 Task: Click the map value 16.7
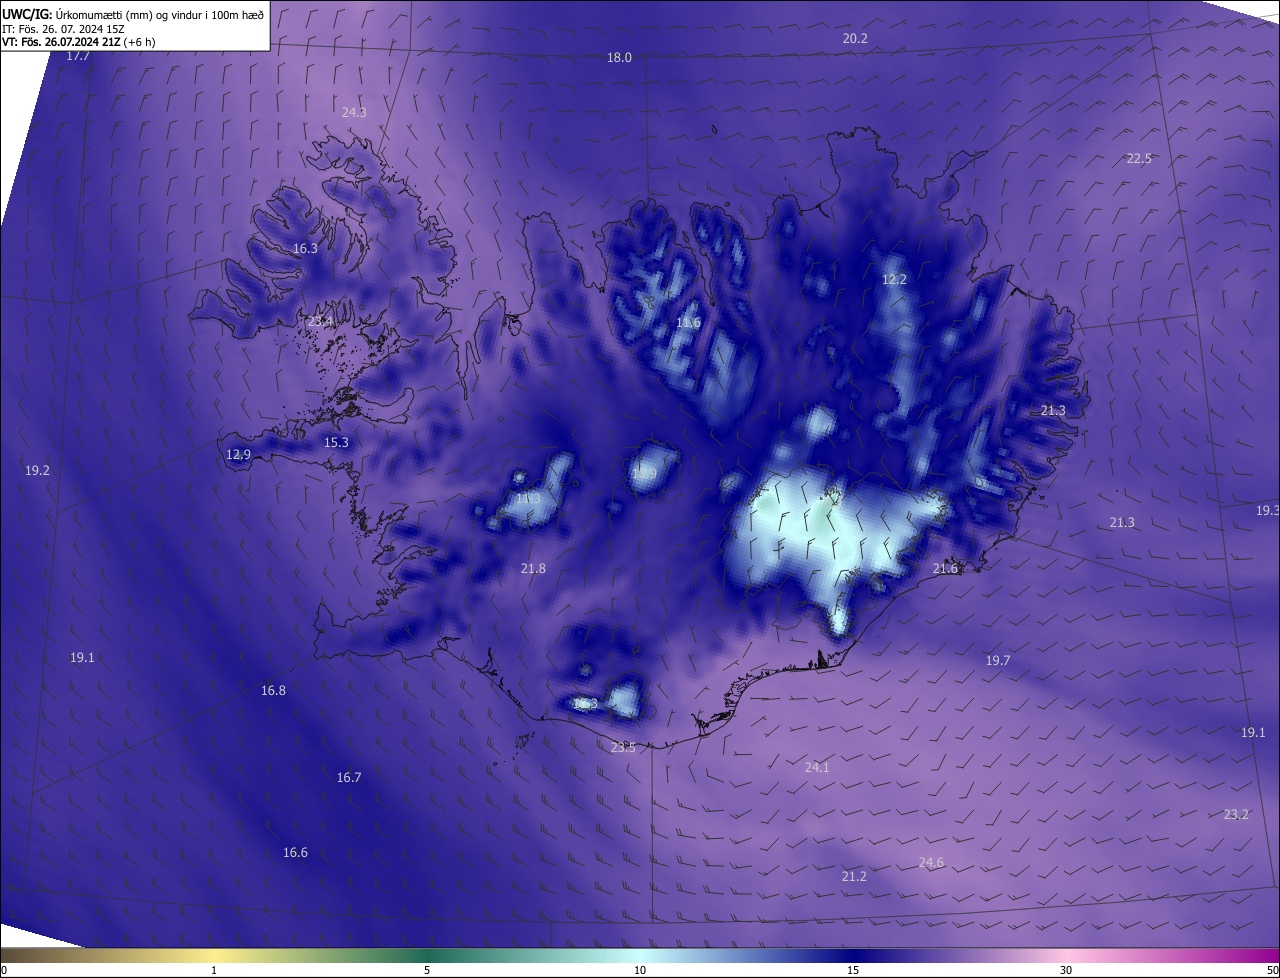tap(349, 778)
